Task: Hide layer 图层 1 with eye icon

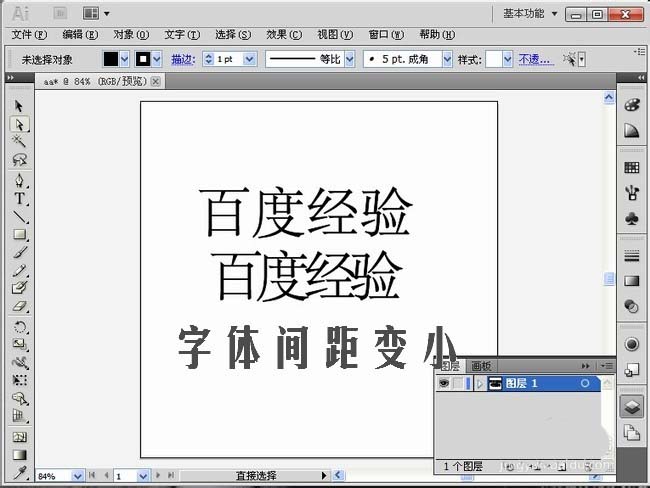Action: (x=444, y=383)
